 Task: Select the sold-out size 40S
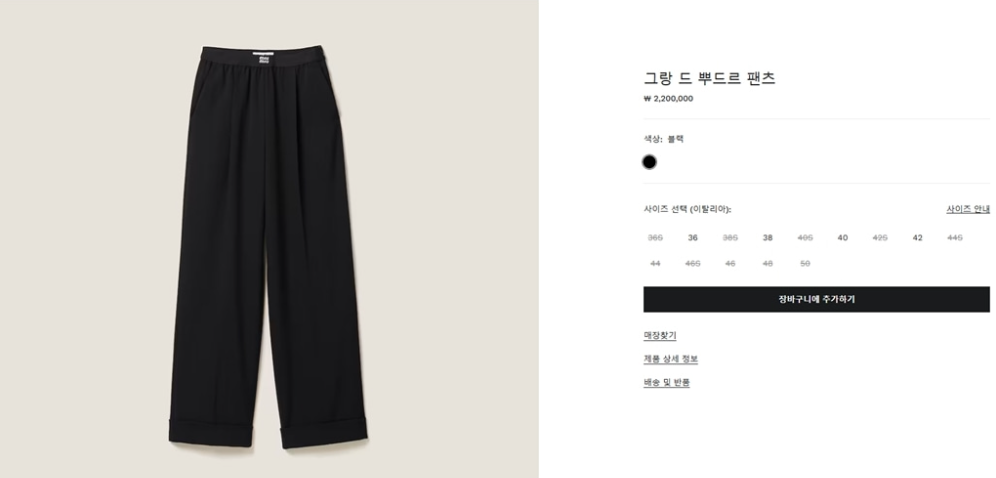[x=805, y=238]
